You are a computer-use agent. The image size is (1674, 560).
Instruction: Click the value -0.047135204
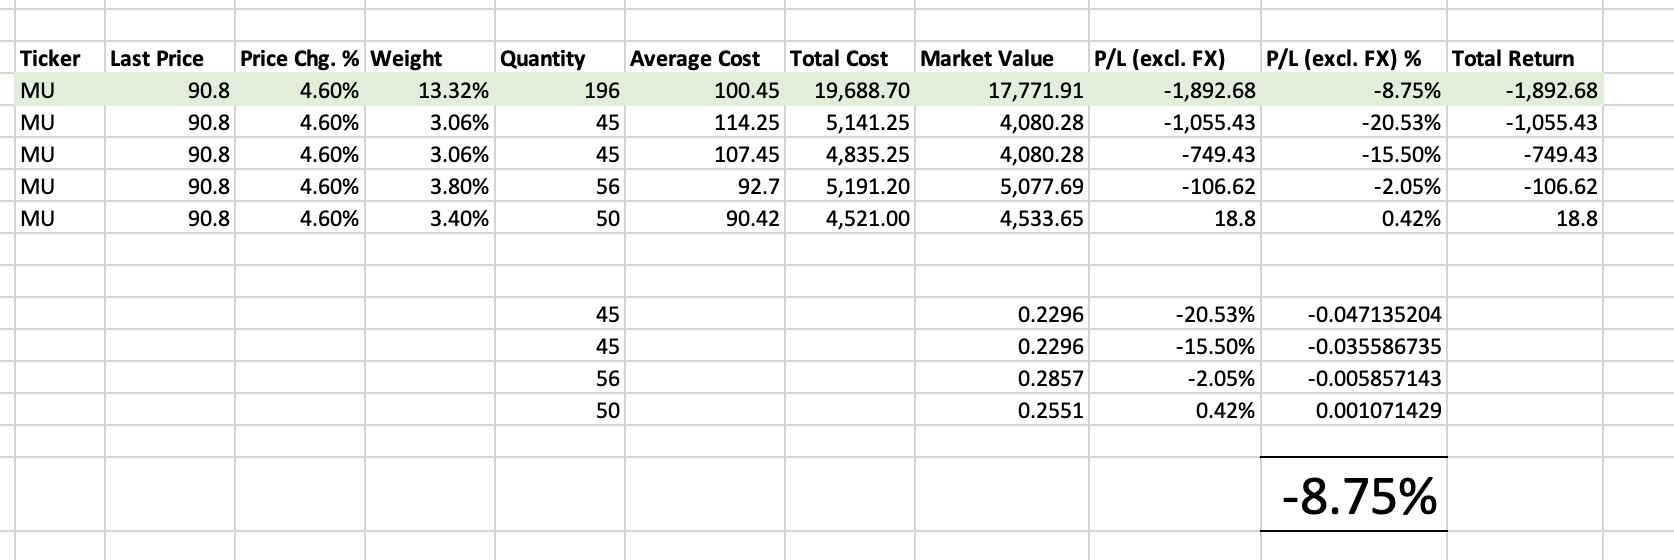tap(1354, 315)
